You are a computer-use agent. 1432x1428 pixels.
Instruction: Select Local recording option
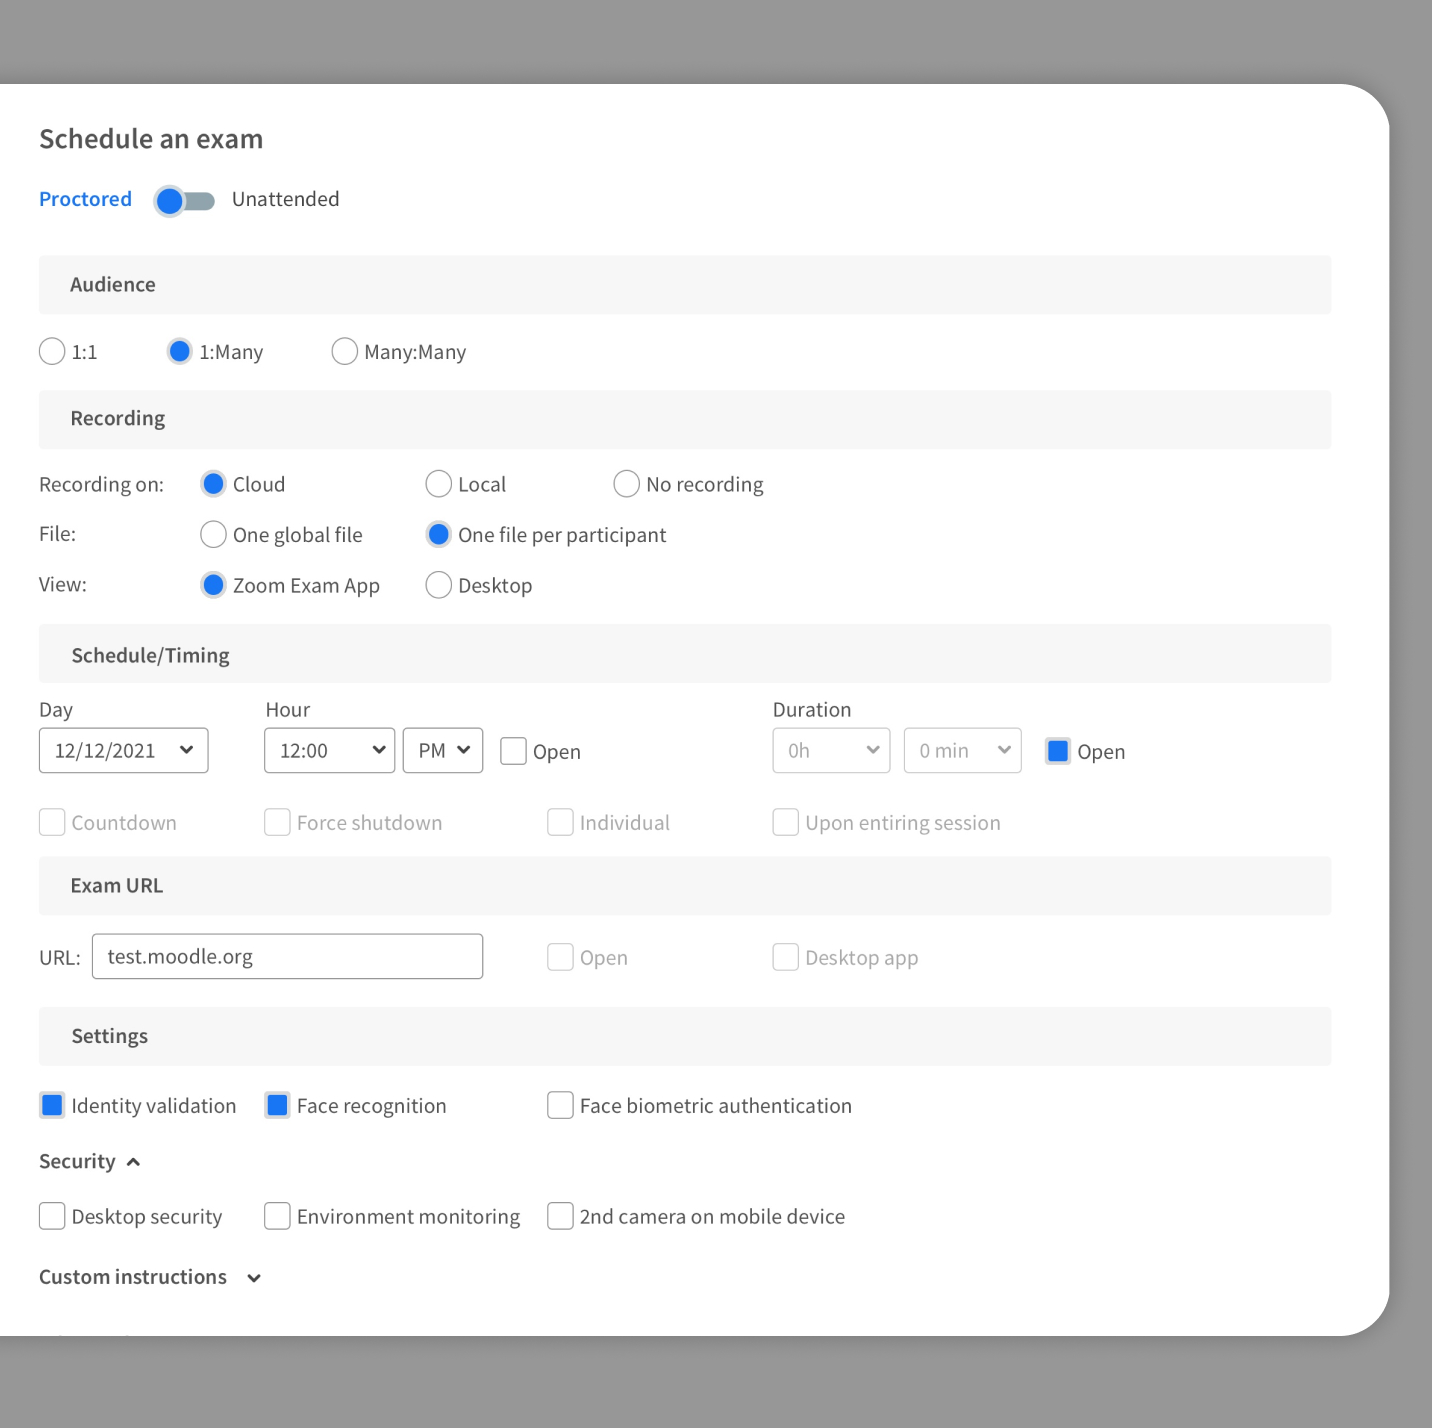pyautogui.click(x=438, y=484)
